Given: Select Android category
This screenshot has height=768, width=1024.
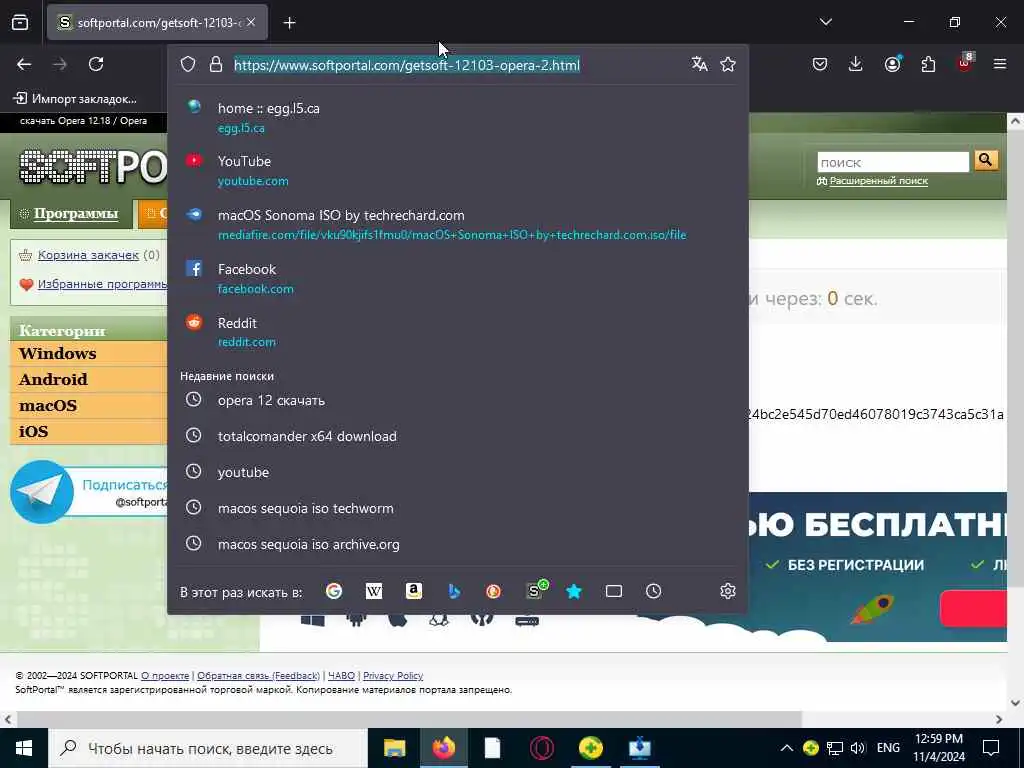Looking at the screenshot, I should coord(89,379).
